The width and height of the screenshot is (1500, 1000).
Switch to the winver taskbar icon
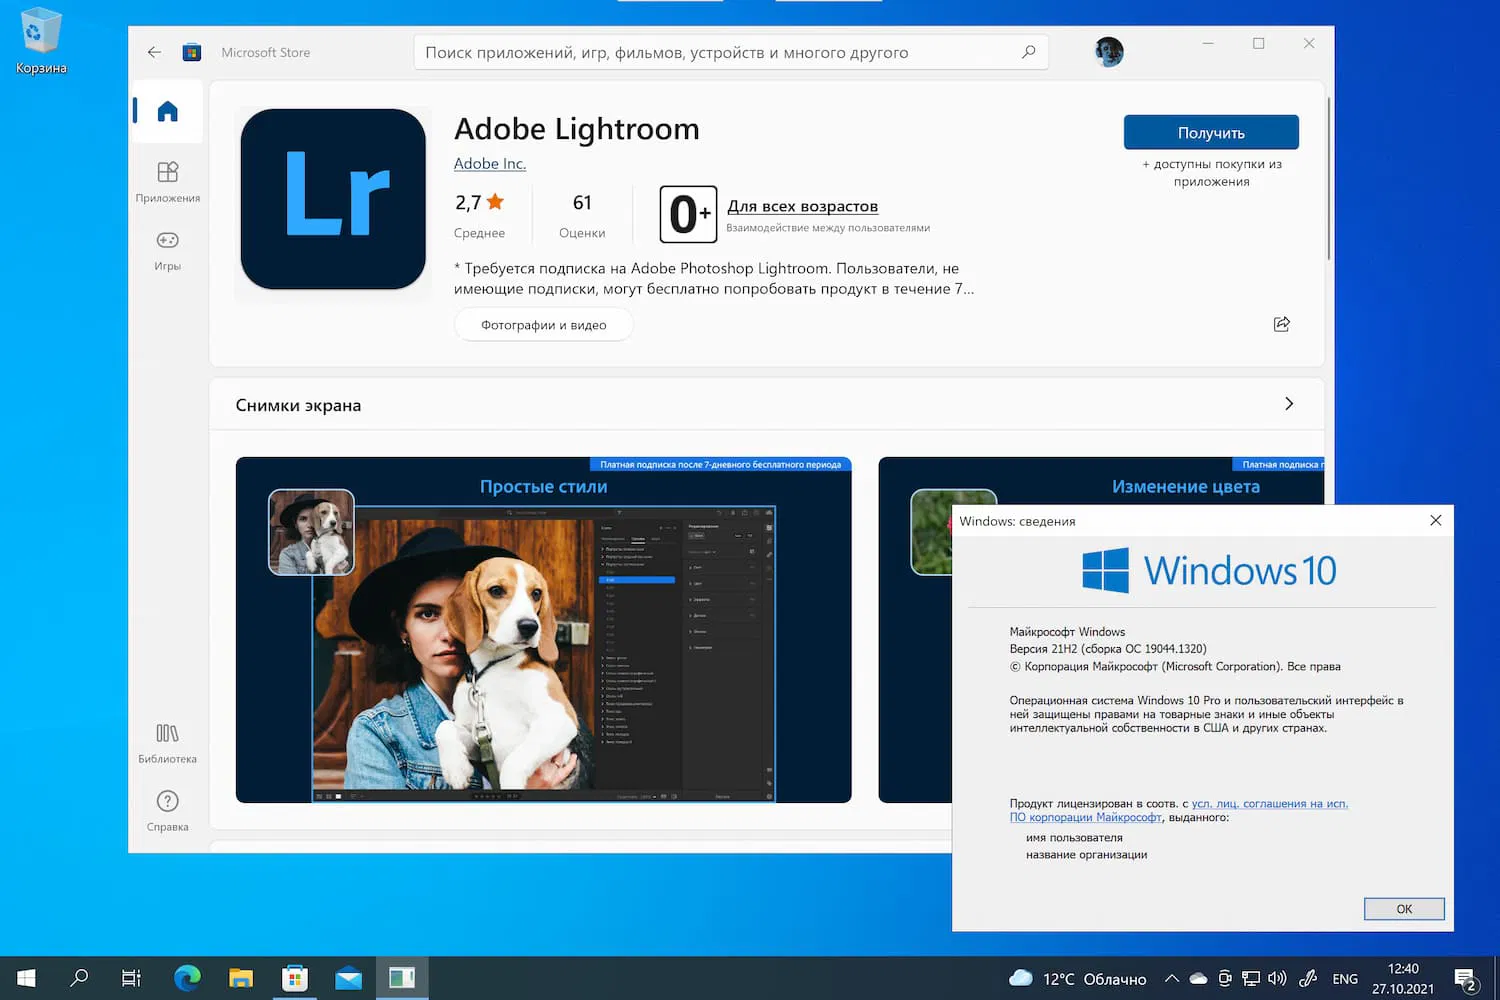click(x=402, y=978)
